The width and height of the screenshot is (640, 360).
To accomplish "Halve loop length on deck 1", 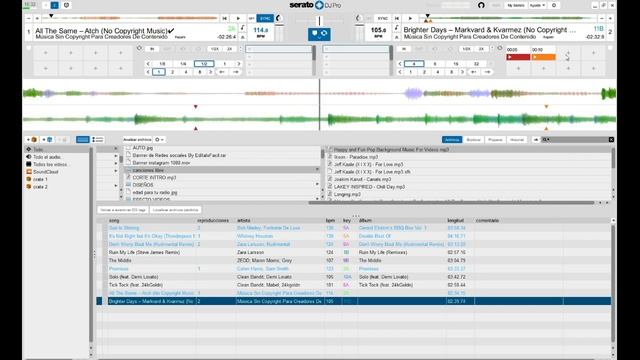I will 215,49.
